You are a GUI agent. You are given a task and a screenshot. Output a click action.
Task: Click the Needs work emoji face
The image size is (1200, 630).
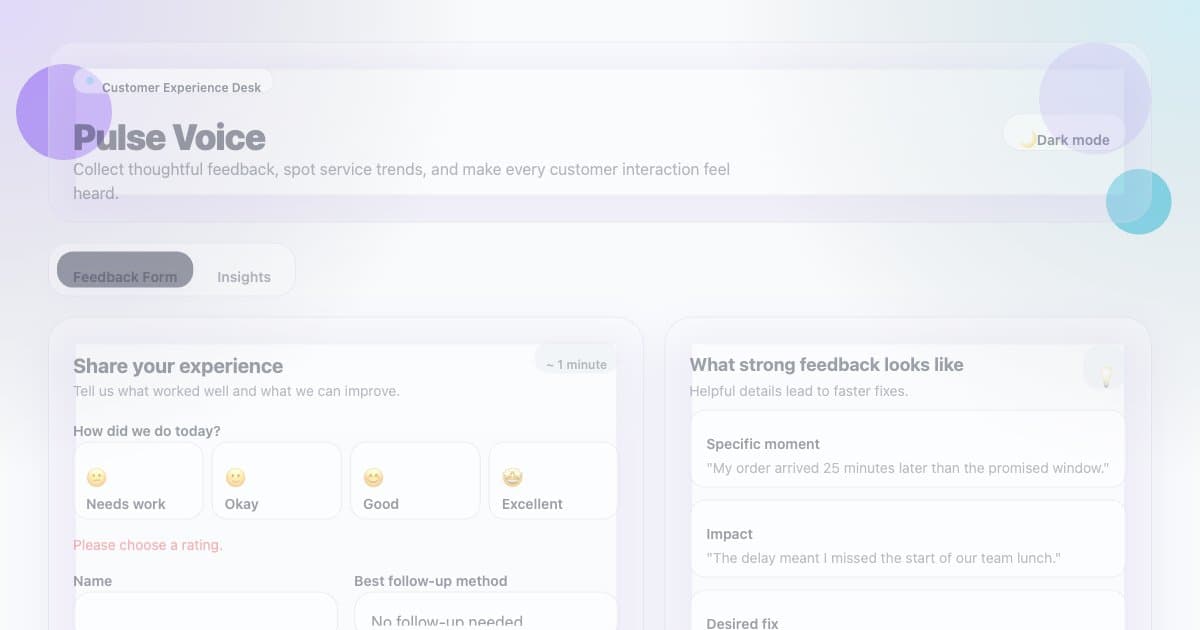(97, 478)
